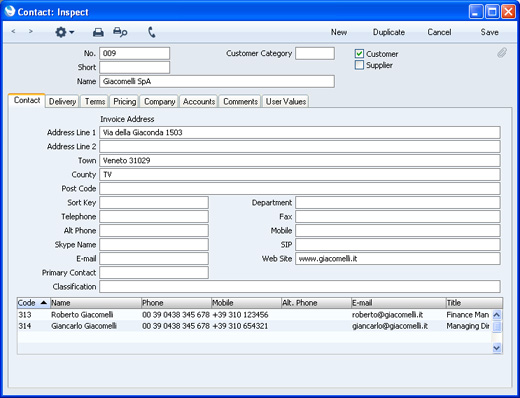
Task: Save the contact record
Action: (x=489, y=32)
